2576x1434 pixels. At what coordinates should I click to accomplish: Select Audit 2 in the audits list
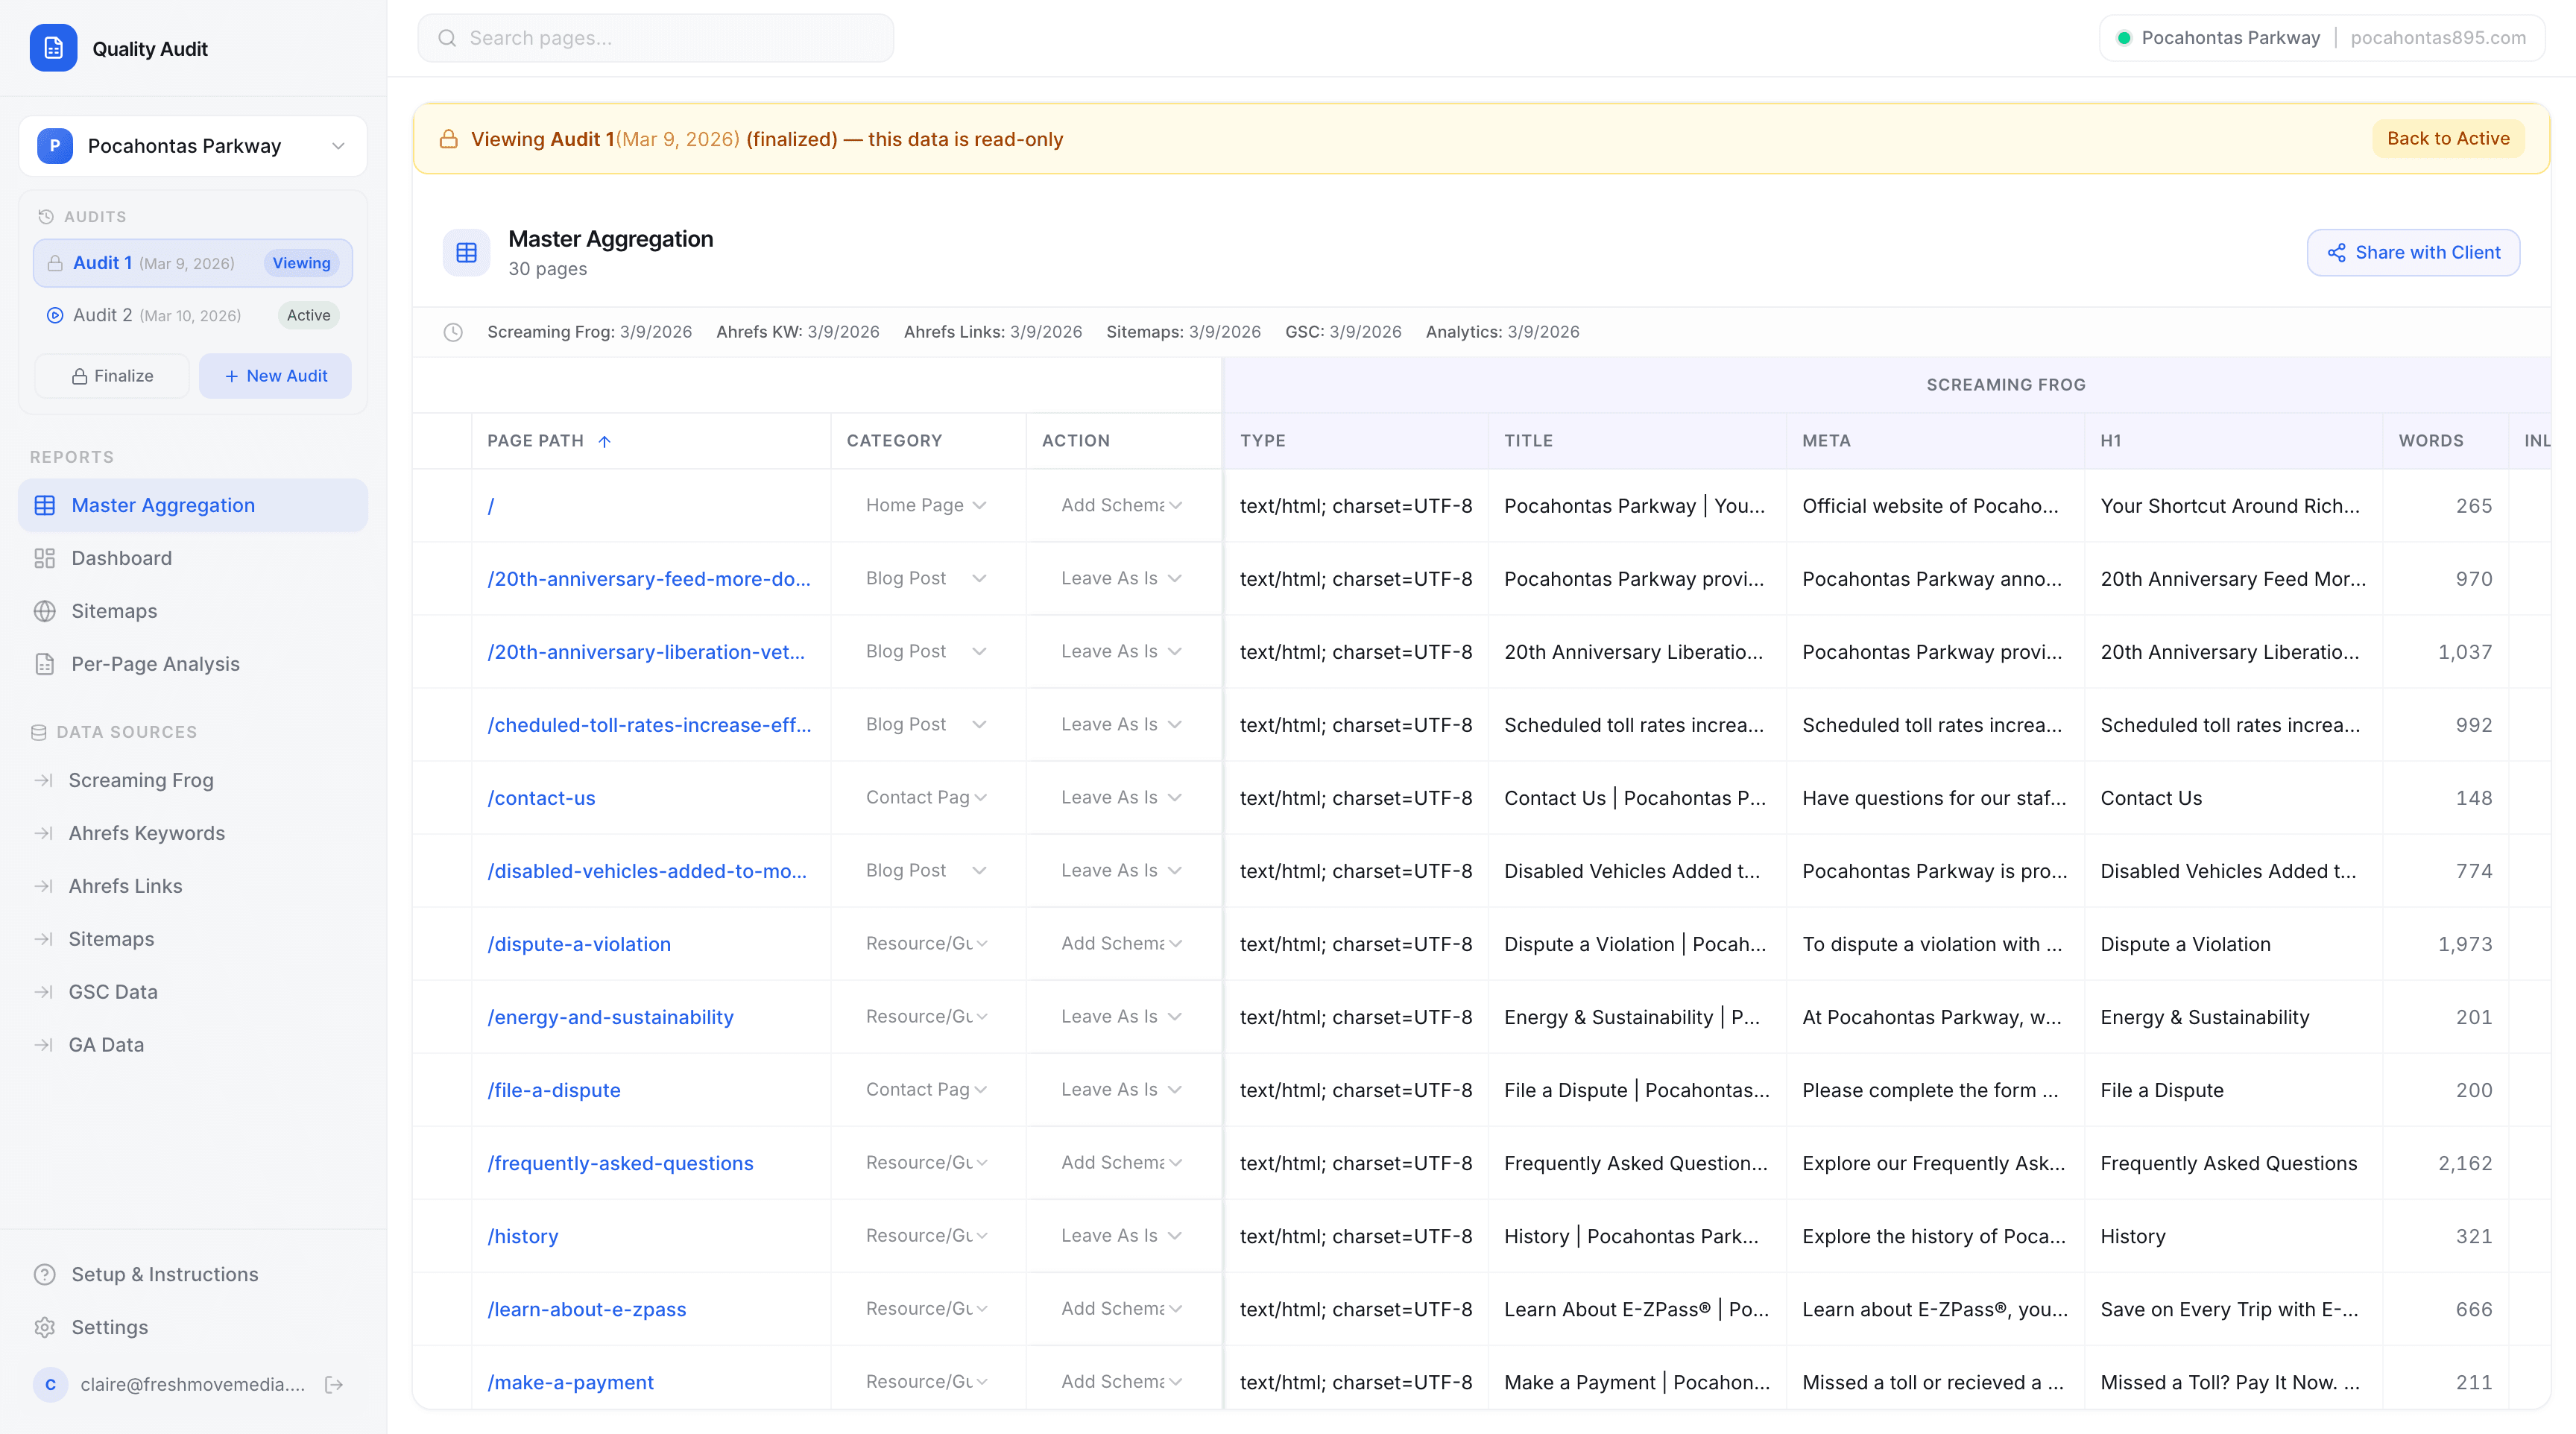[193, 315]
